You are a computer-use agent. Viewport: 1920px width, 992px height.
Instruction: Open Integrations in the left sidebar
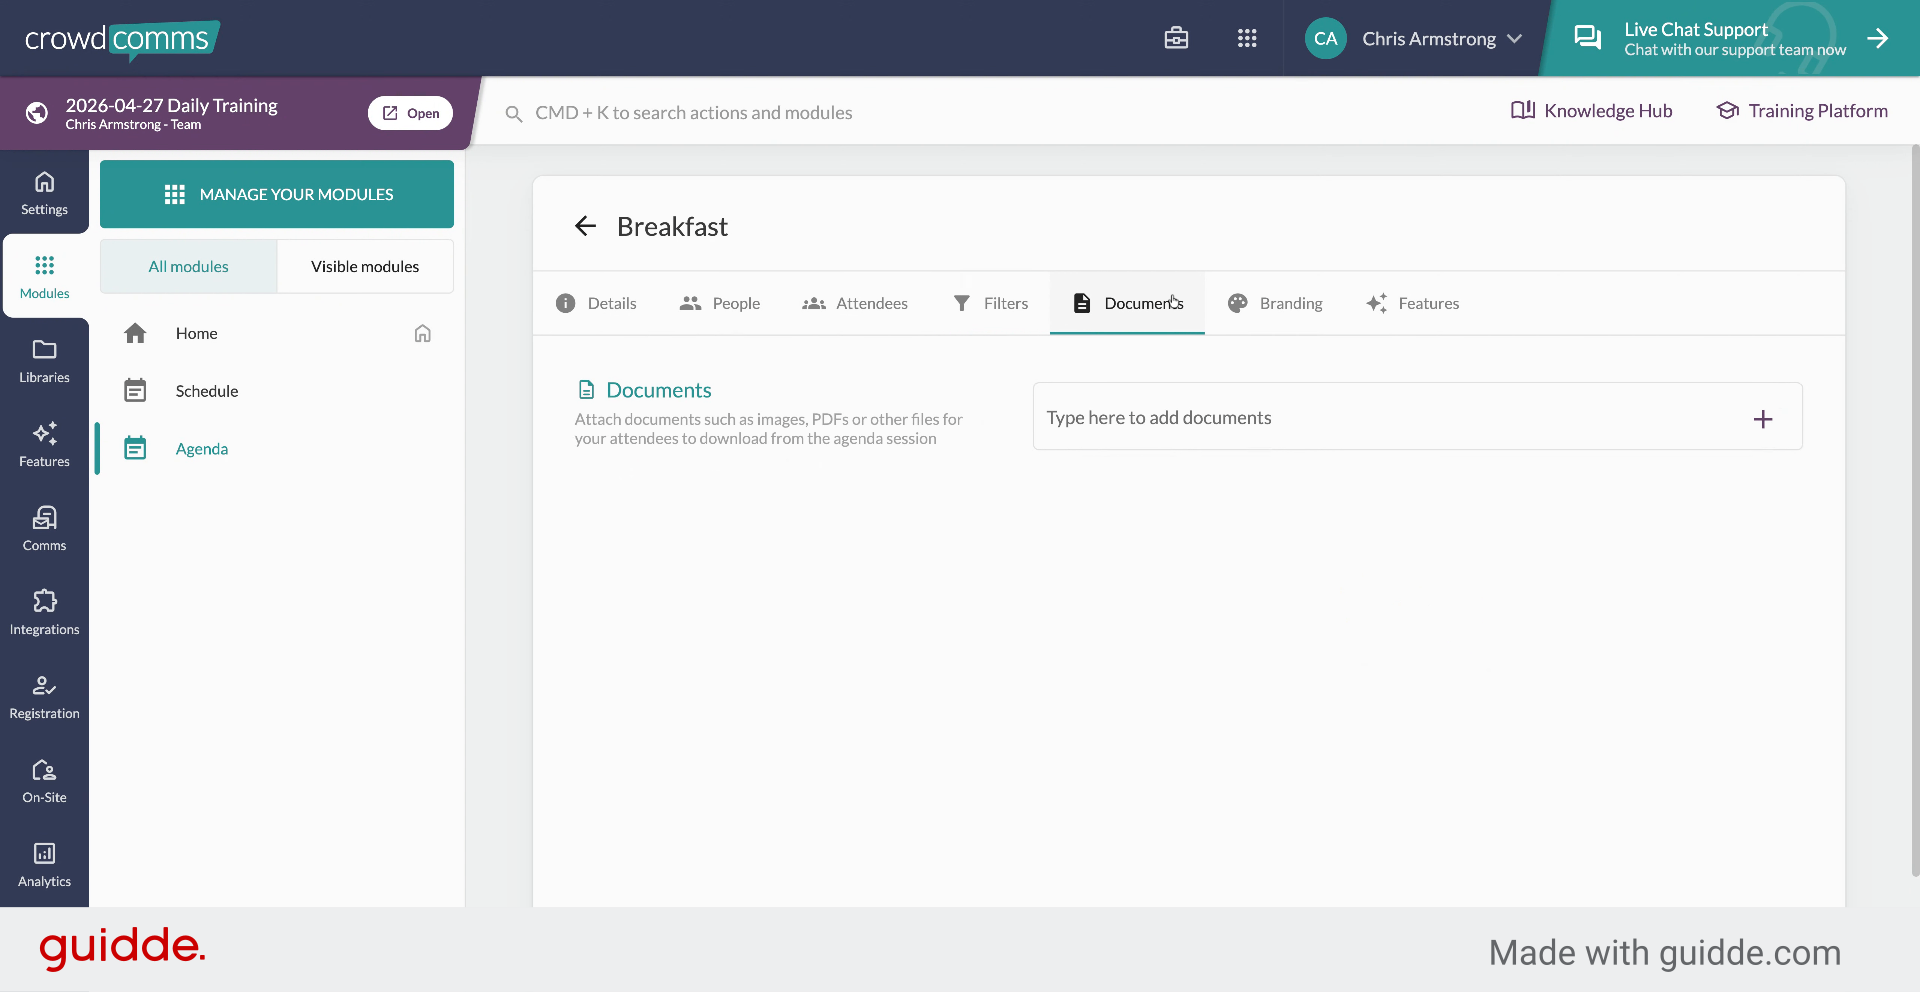tap(44, 613)
